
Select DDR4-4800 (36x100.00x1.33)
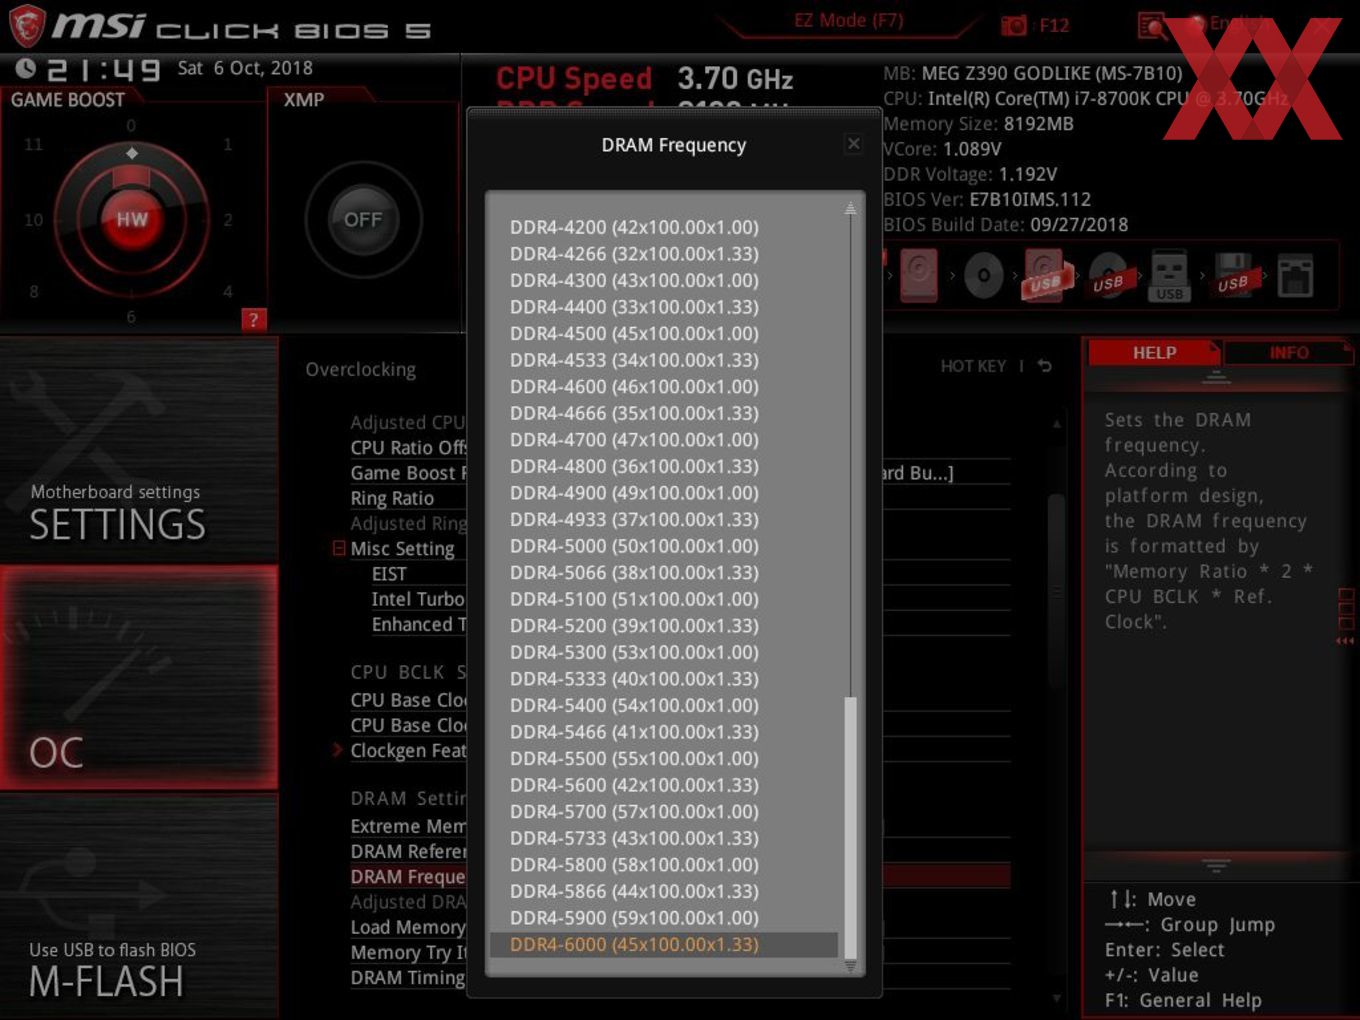pos(663,466)
